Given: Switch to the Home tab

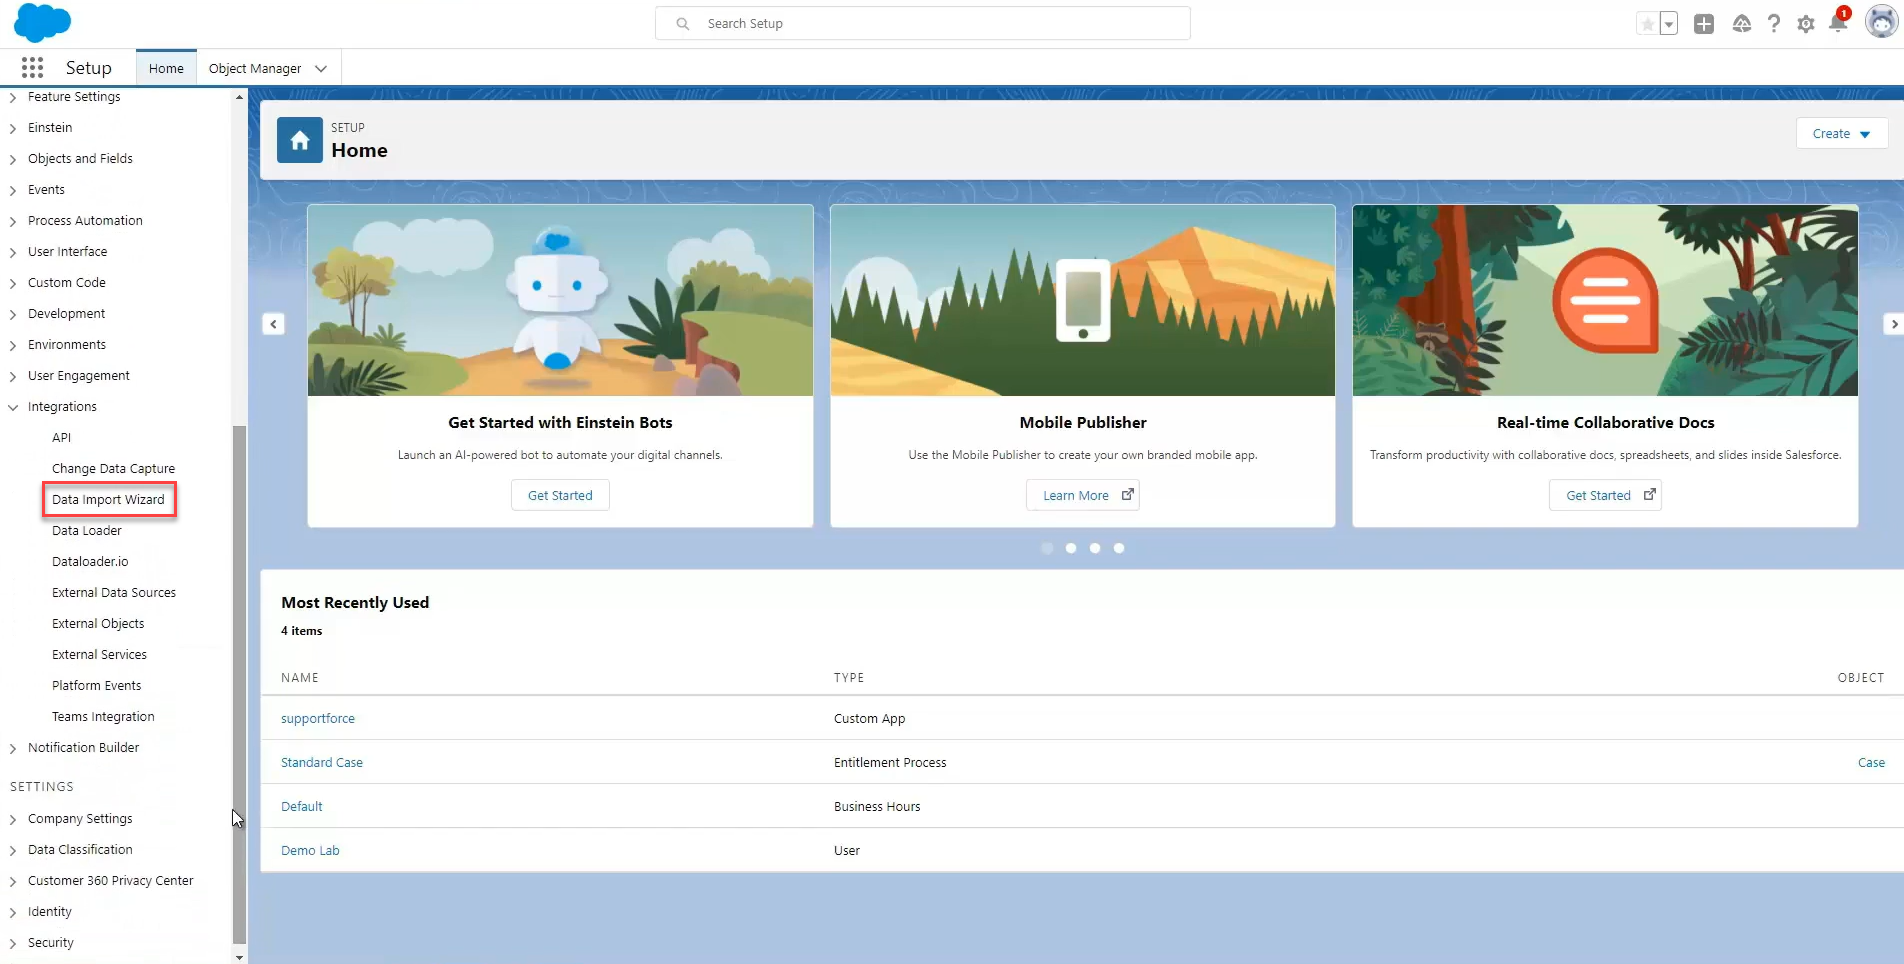Looking at the screenshot, I should tap(166, 68).
